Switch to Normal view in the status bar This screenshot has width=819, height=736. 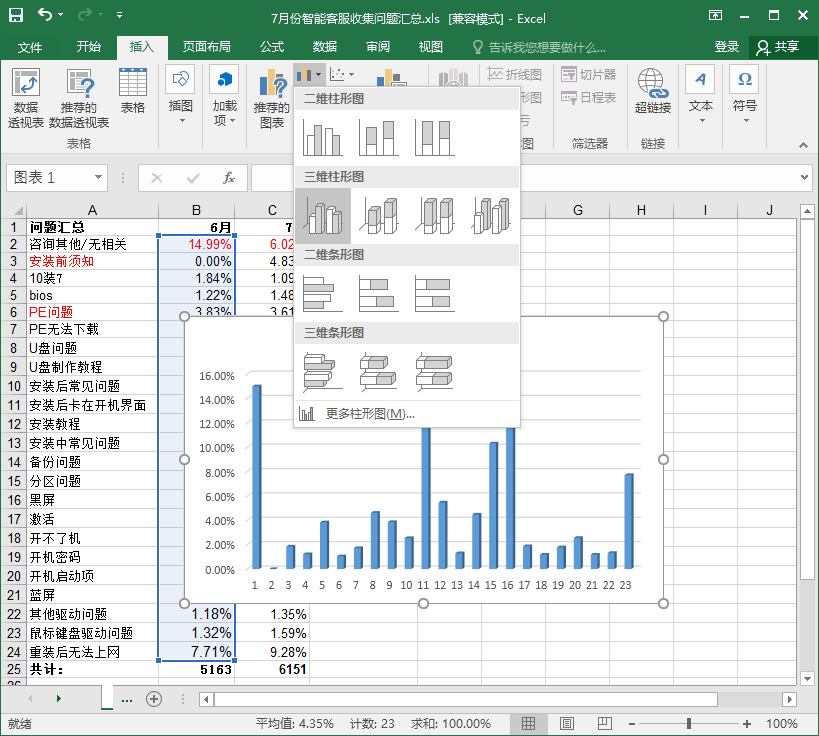click(x=529, y=724)
